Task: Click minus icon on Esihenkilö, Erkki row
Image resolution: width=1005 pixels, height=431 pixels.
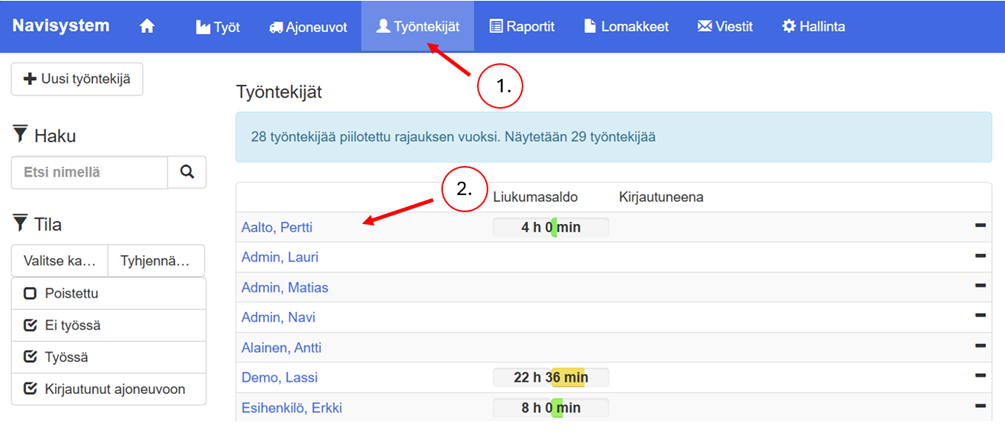Action: tap(980, 407)
